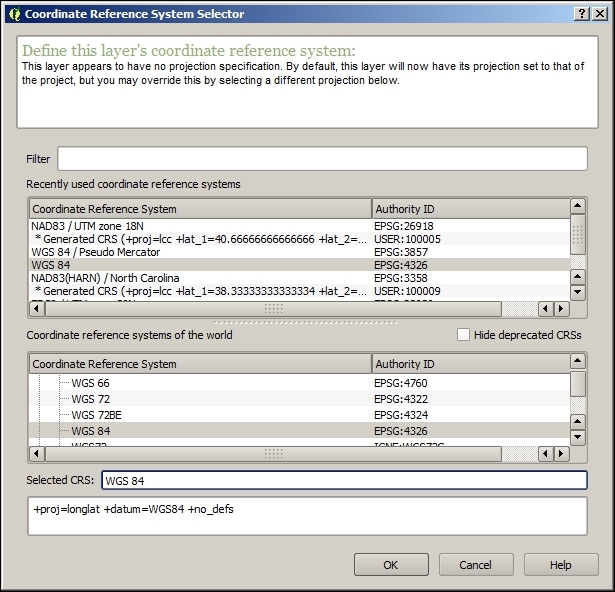Click the question mark title bar button

582,14
